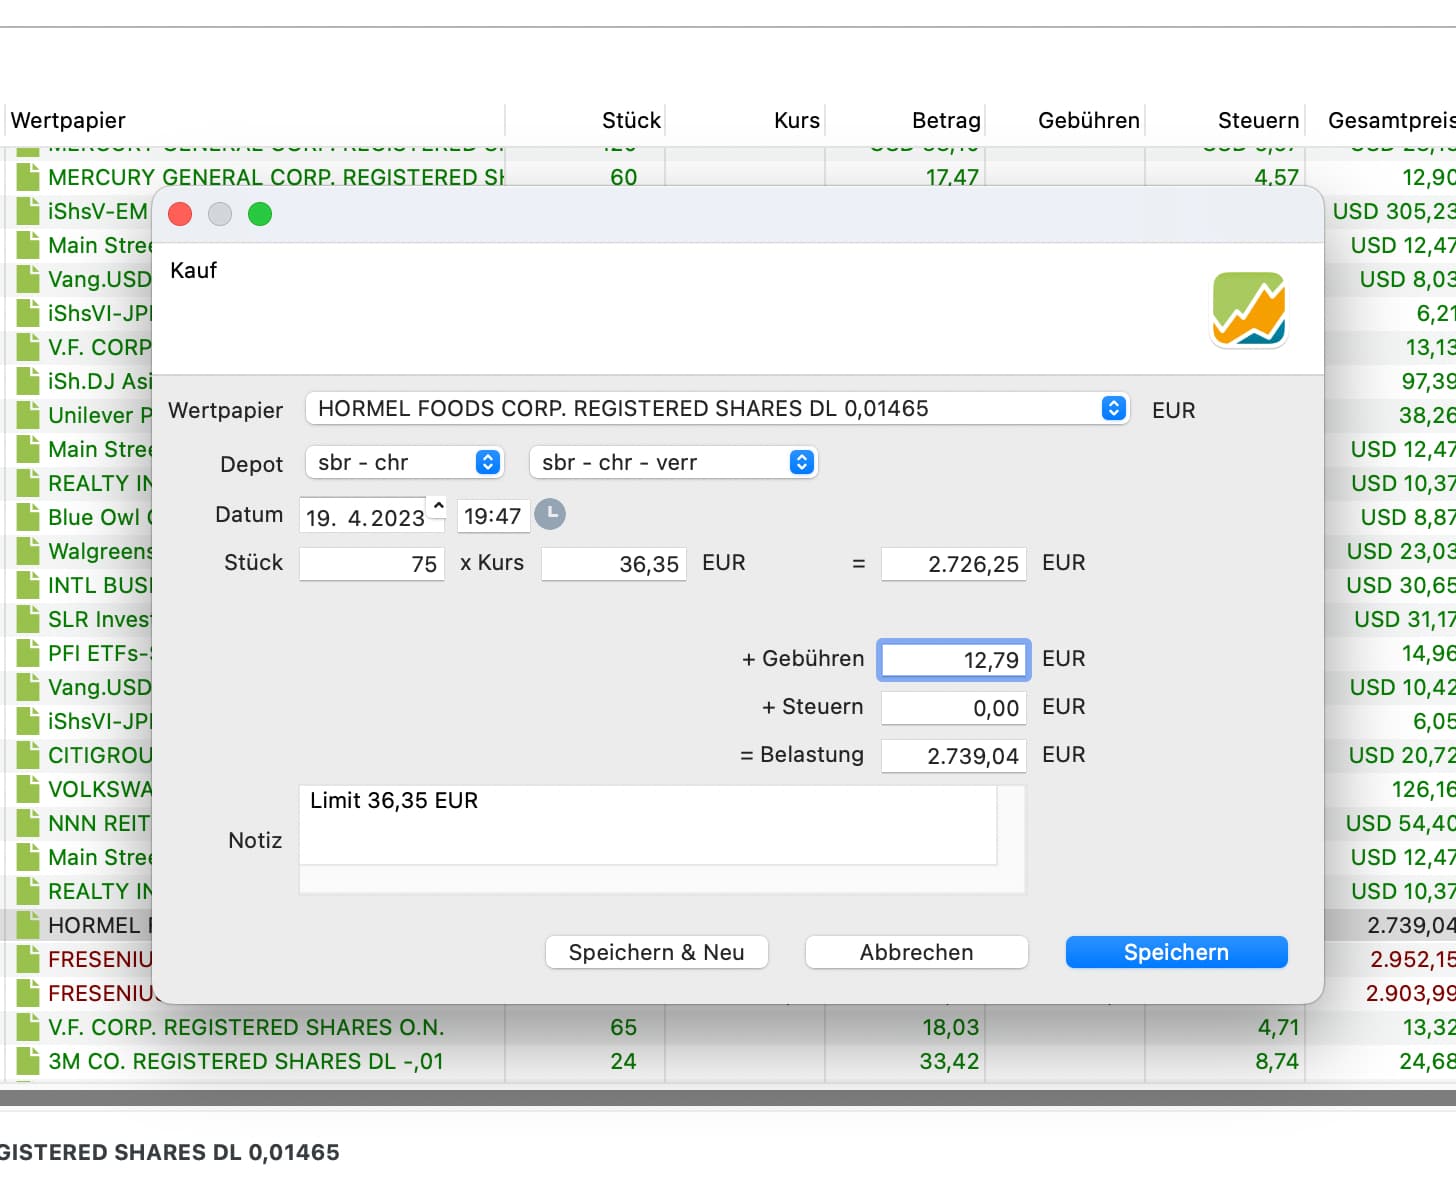Click the total value USD 305,23 in the list

[x=1394, y=211]
